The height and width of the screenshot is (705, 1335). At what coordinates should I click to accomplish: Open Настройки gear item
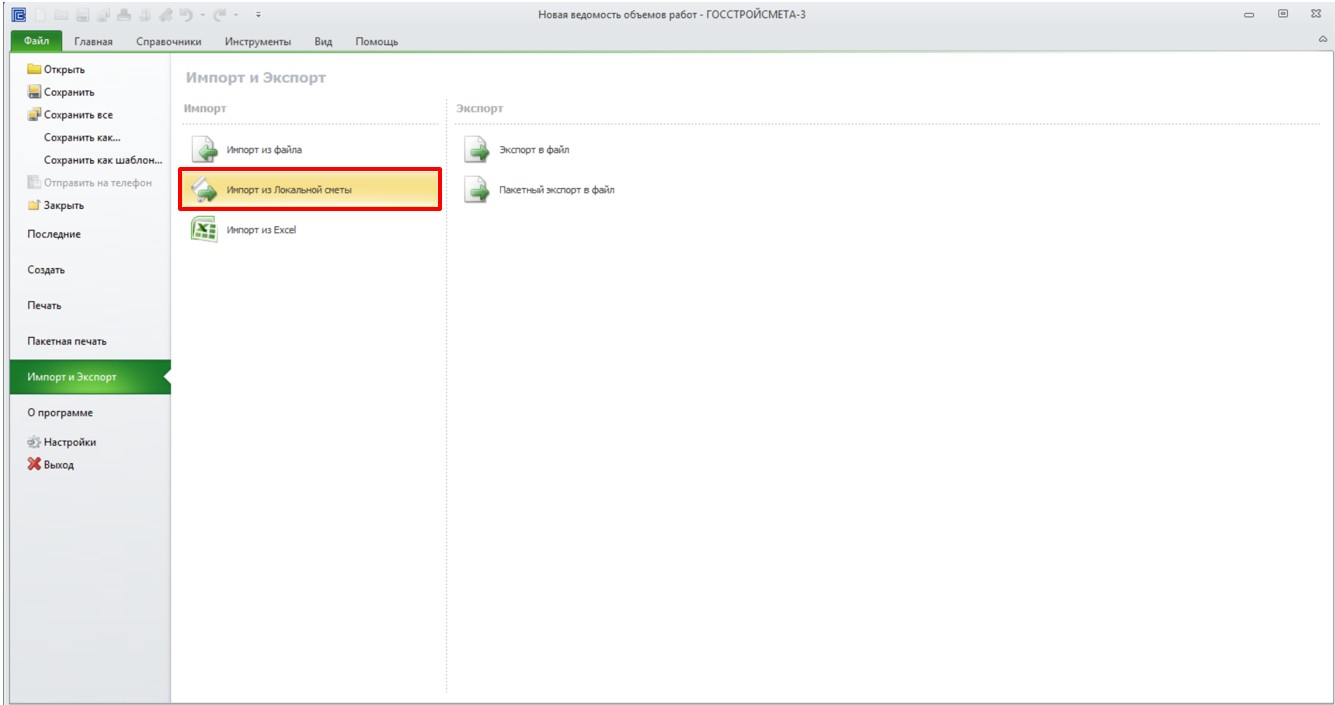click(x=62, y=442)
